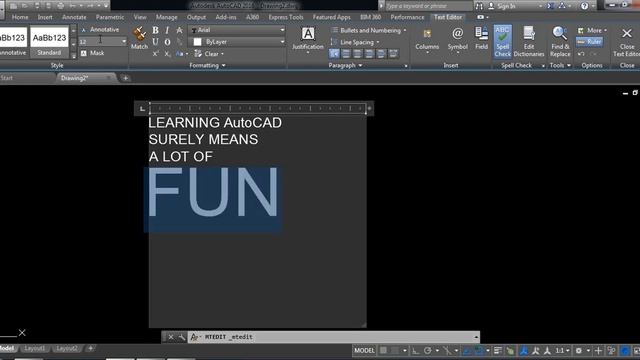Expand the Formatting panel
This screenshot has width=640, height=360.
(x=207, y=65)
